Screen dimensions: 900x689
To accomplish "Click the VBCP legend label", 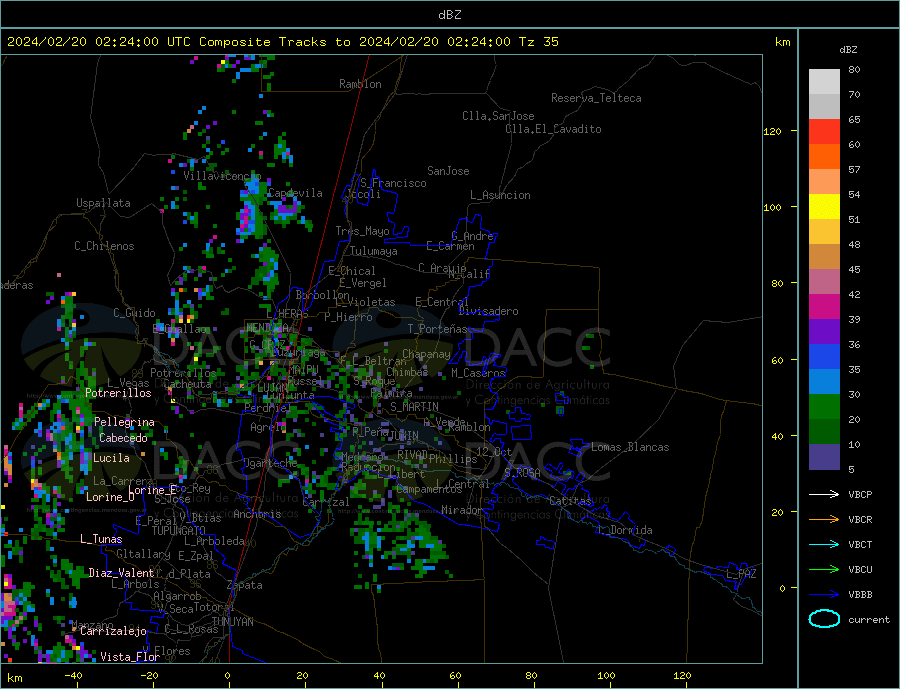I will coord(860,494).
